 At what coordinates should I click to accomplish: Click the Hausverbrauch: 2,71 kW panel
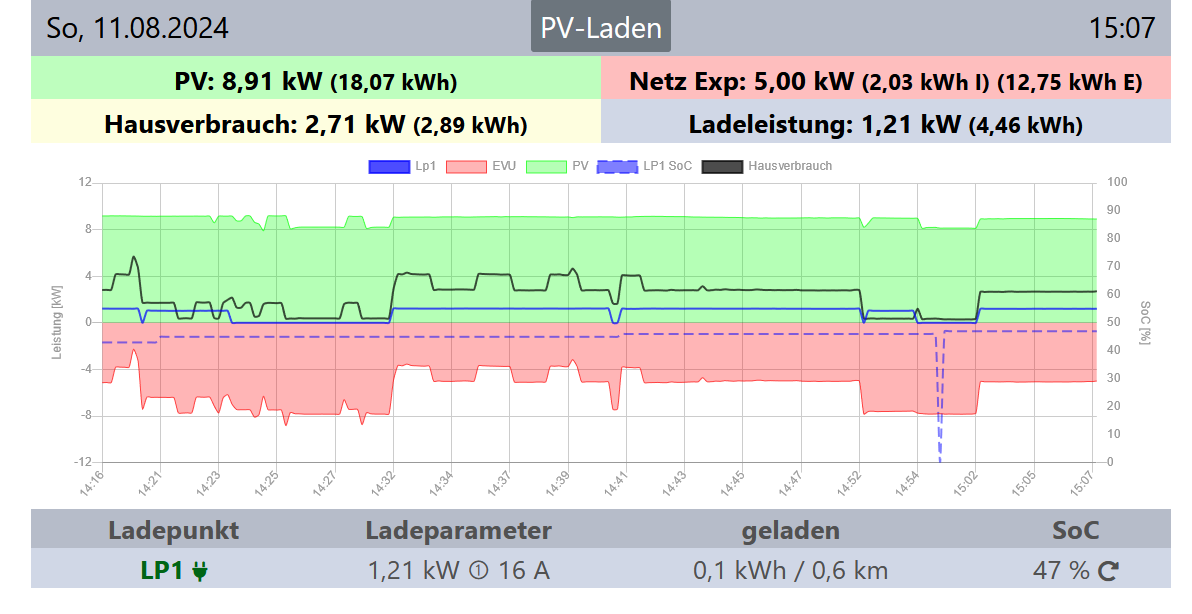tap(315, 122)
